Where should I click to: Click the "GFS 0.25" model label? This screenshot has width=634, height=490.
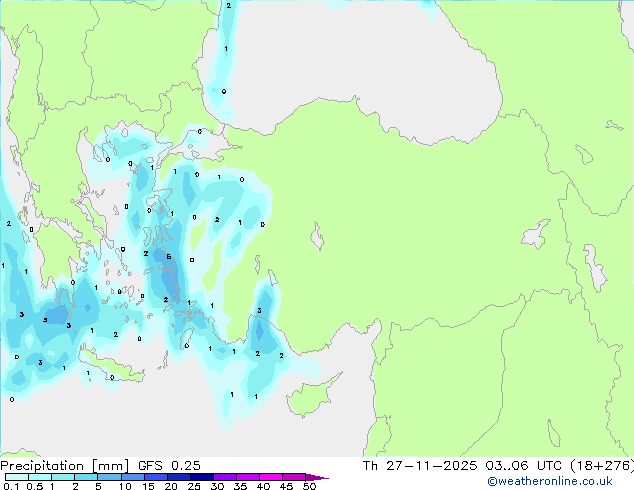tap(169, 466)
